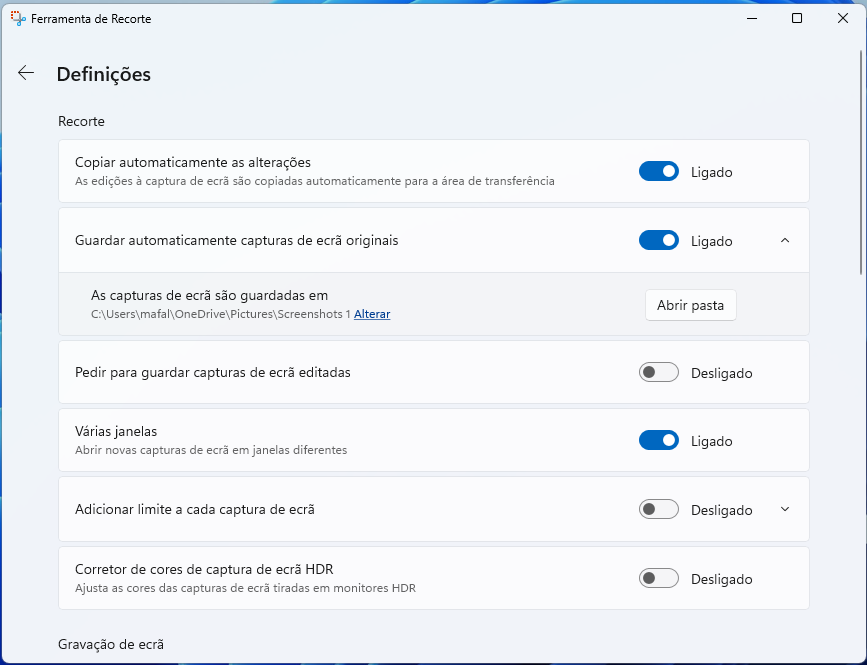
Task: Enable Corretor de cores de captura HDR
Action: 659,578
